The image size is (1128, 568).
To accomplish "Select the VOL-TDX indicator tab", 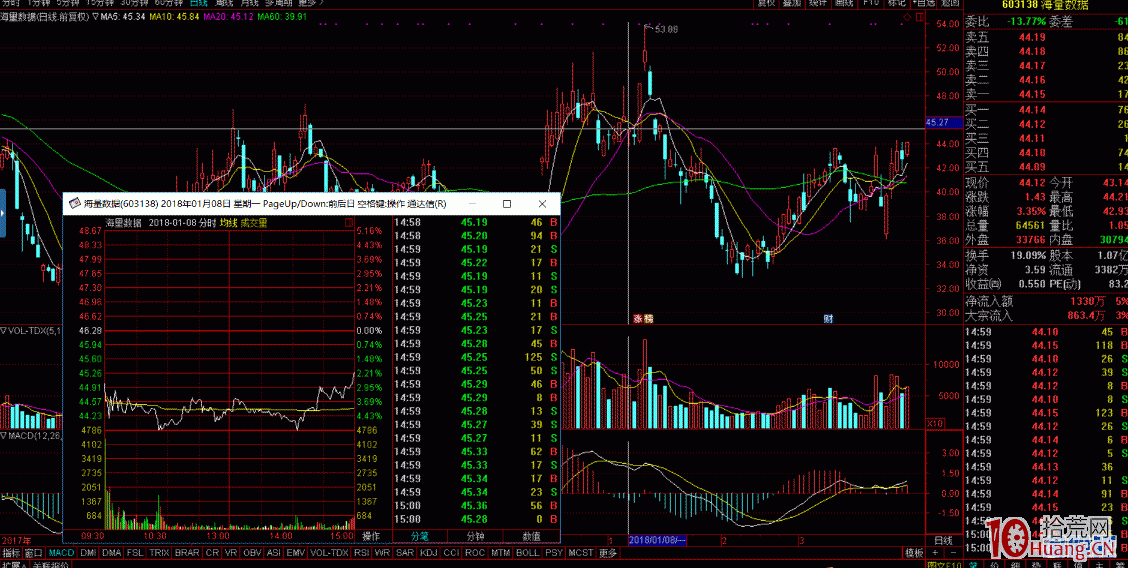I will (329, 553).
